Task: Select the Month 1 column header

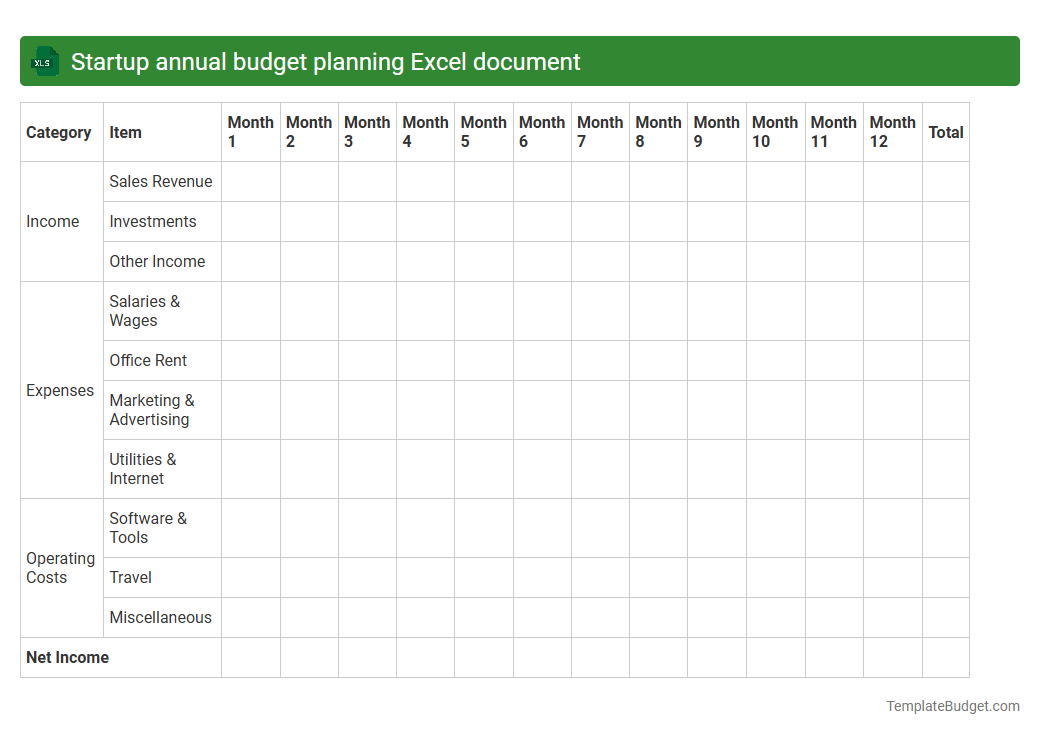Action: coord(250,131)
